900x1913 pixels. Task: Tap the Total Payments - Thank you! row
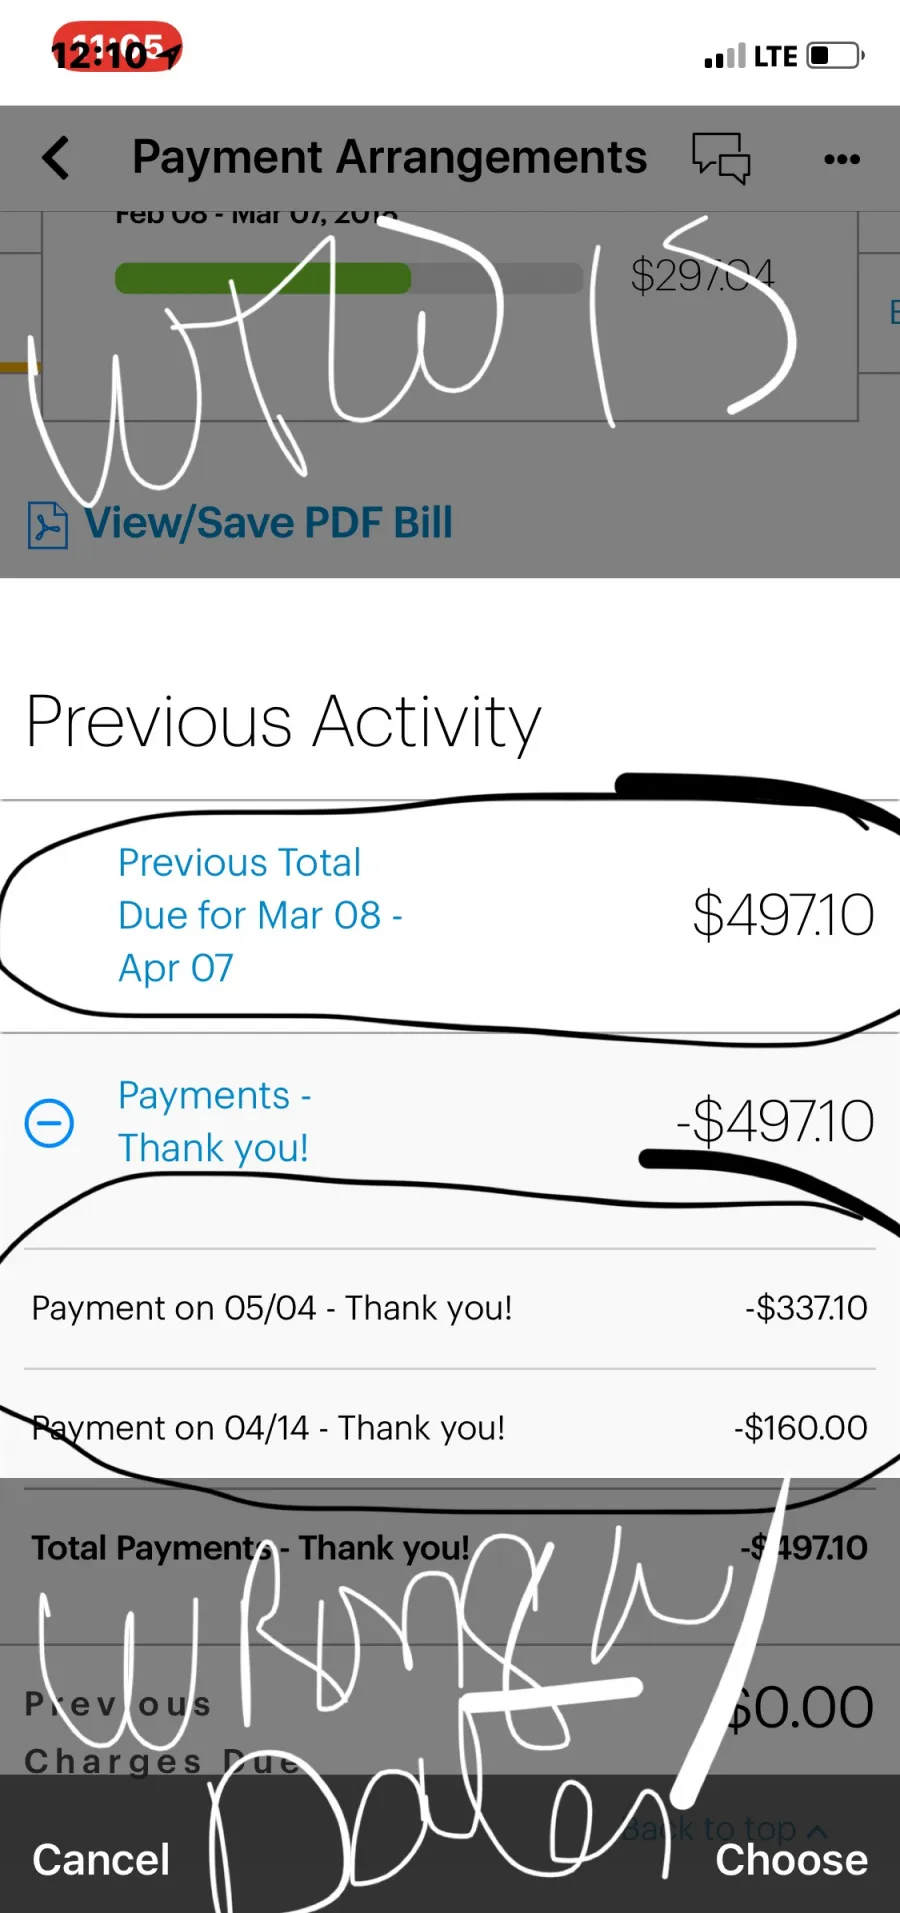point(449,1548)
